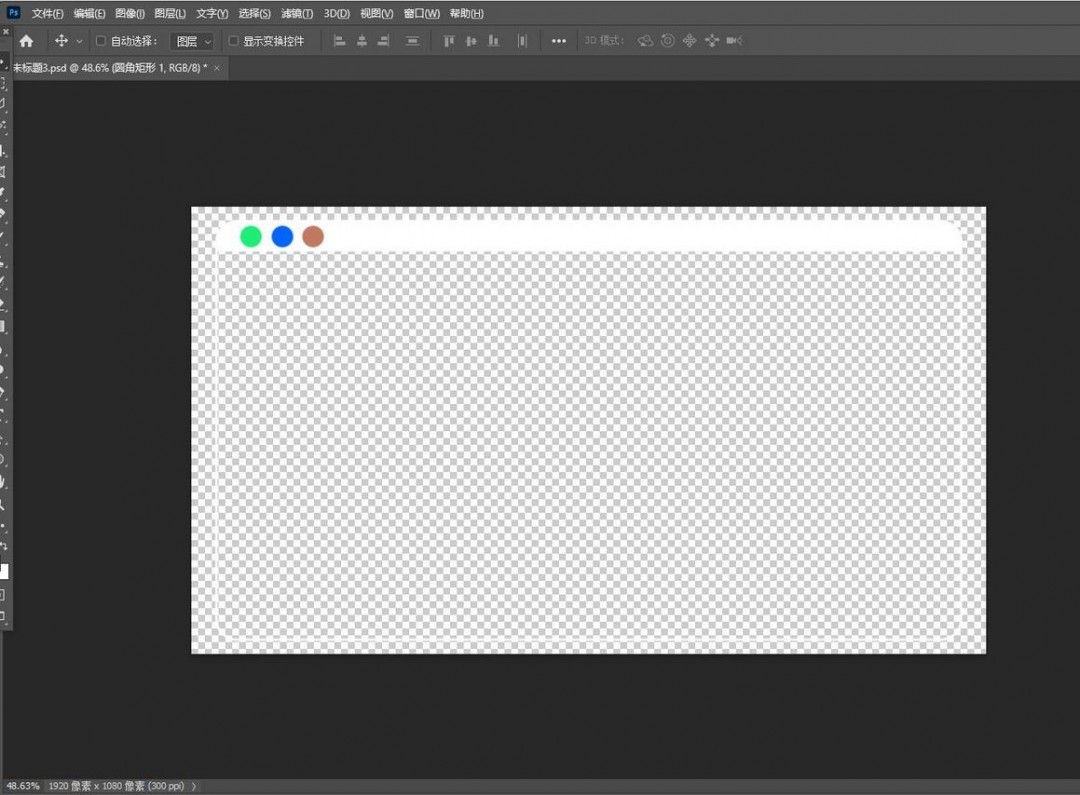Enable the 自动选择 checkbox
The height and width of the screenshot is (795, 1080).
(100, 41)
